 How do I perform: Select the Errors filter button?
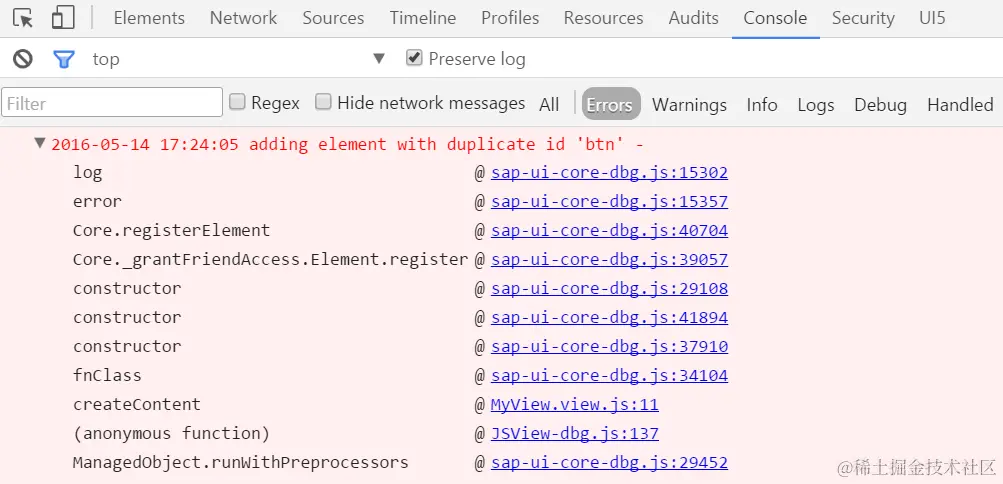609,104
